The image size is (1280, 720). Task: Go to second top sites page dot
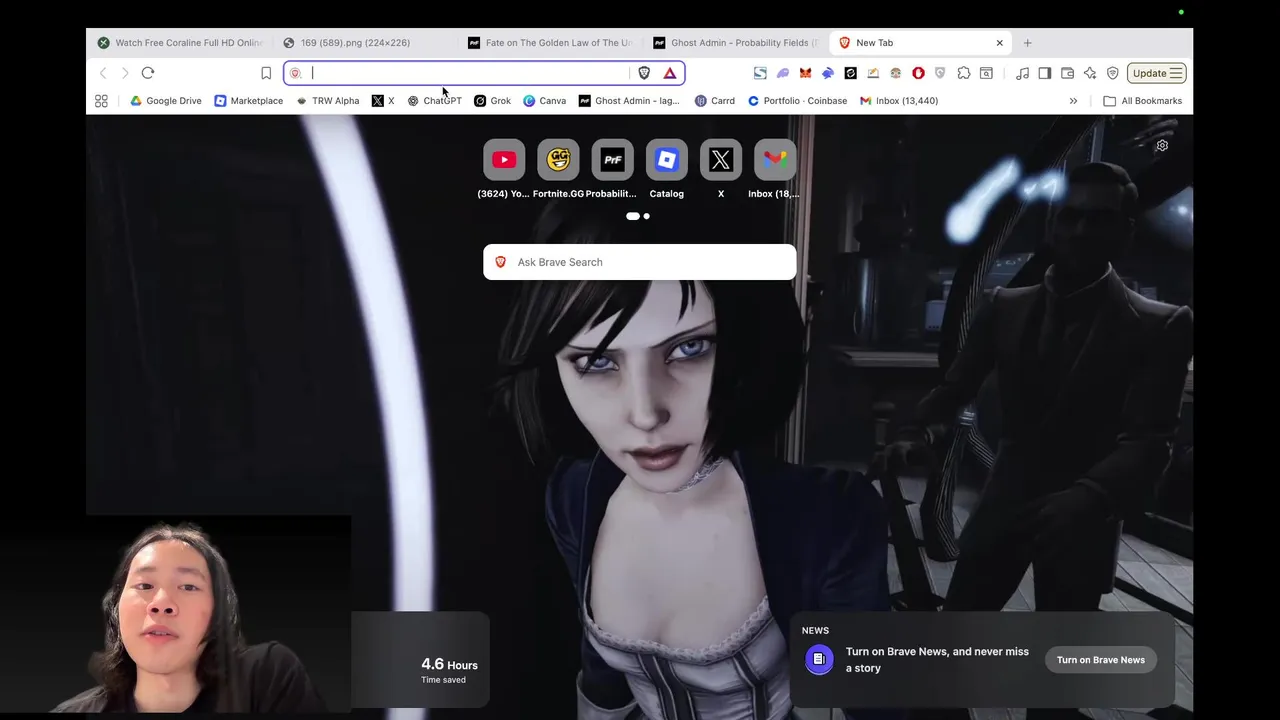tap(646, 216)
